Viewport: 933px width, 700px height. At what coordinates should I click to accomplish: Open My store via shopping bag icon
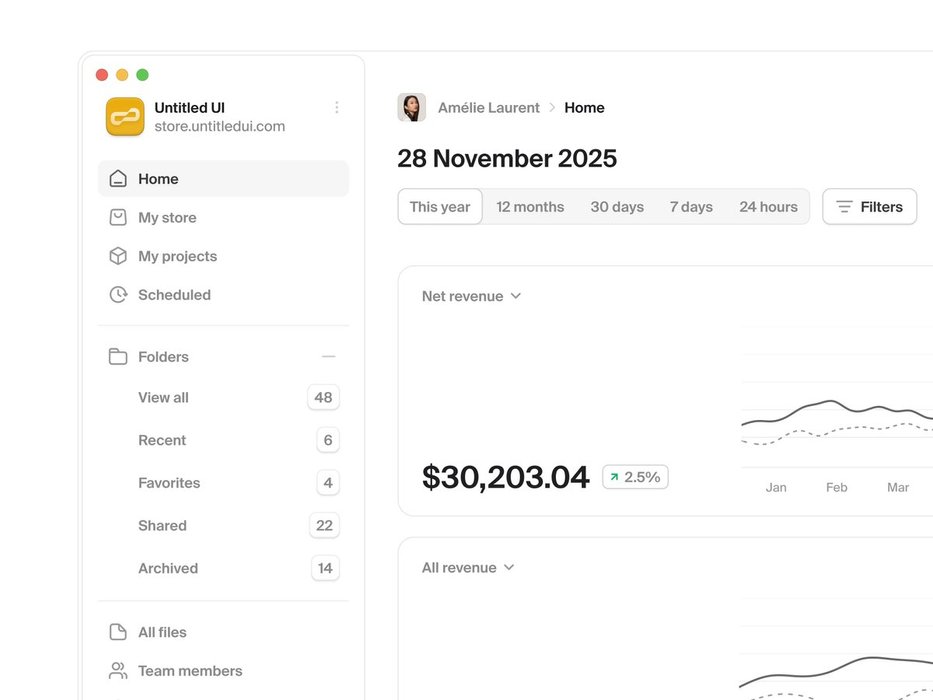118,217
